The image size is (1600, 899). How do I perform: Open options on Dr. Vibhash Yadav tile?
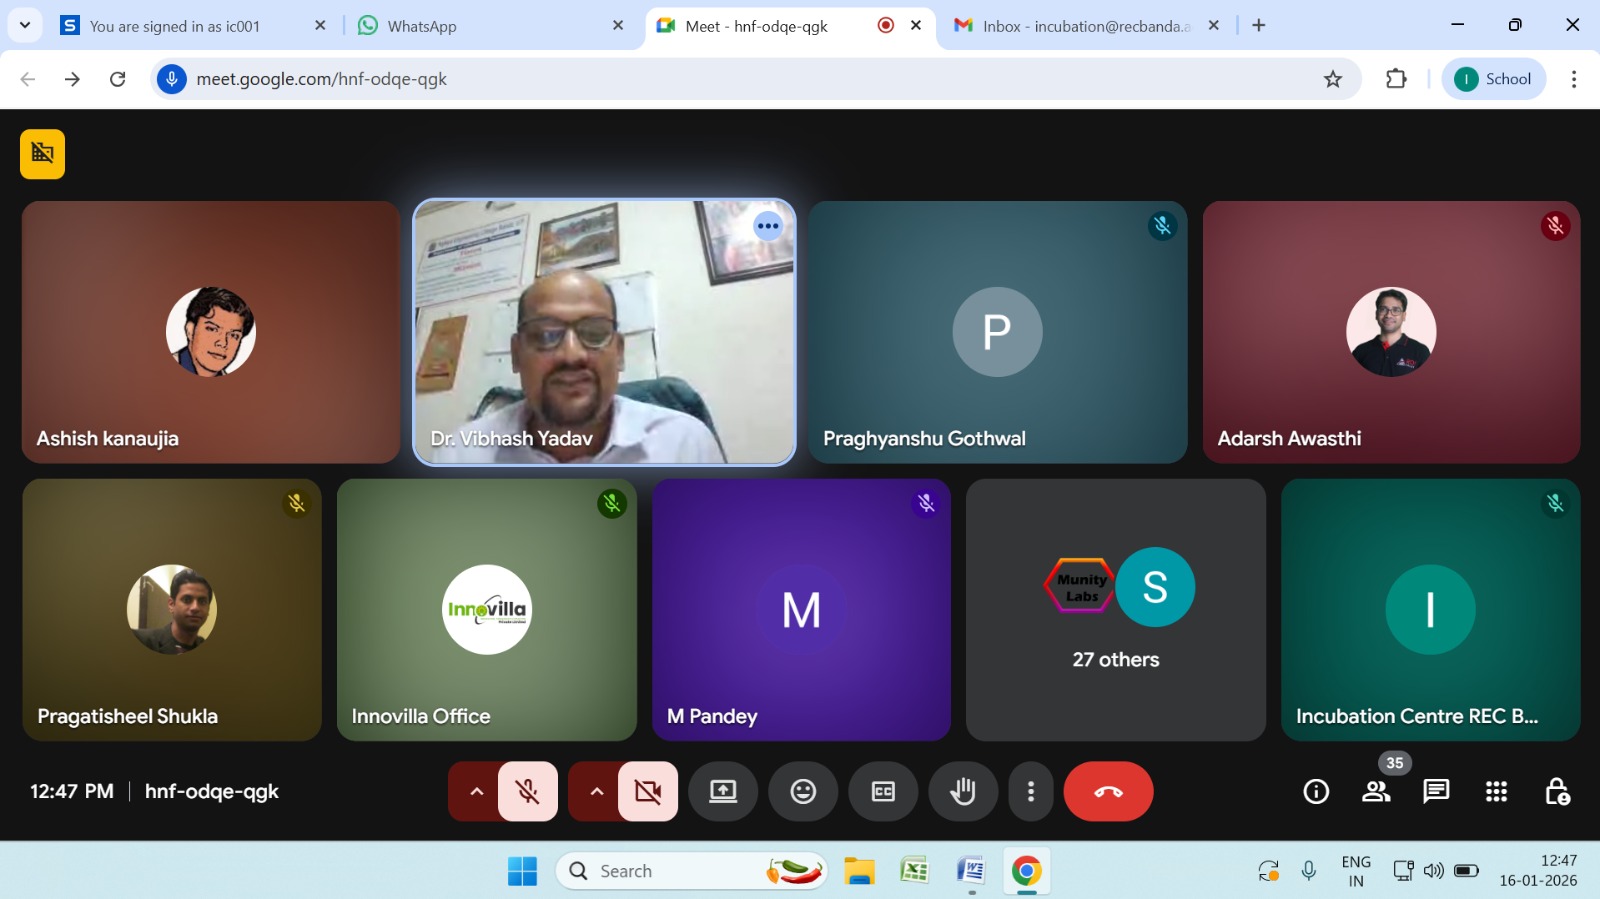click(x=768, y=226)
